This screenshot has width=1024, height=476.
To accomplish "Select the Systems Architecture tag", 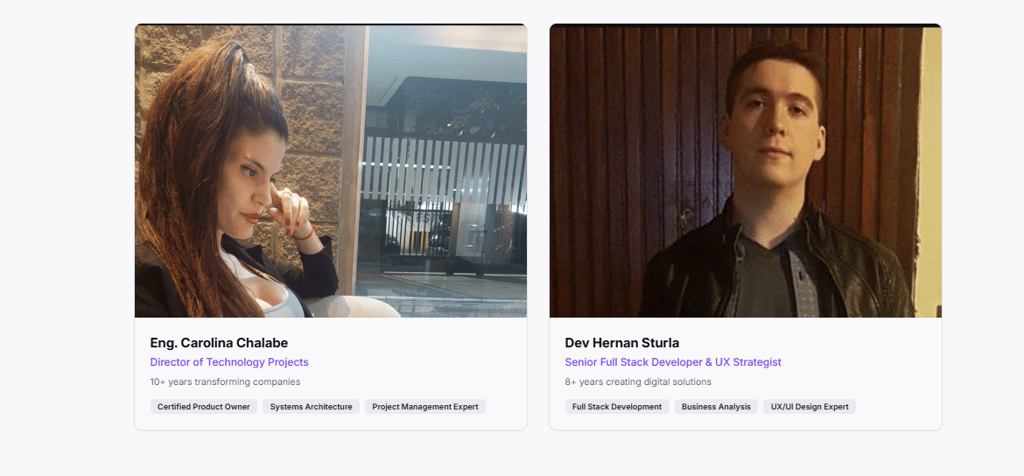I will coord(311,407).
